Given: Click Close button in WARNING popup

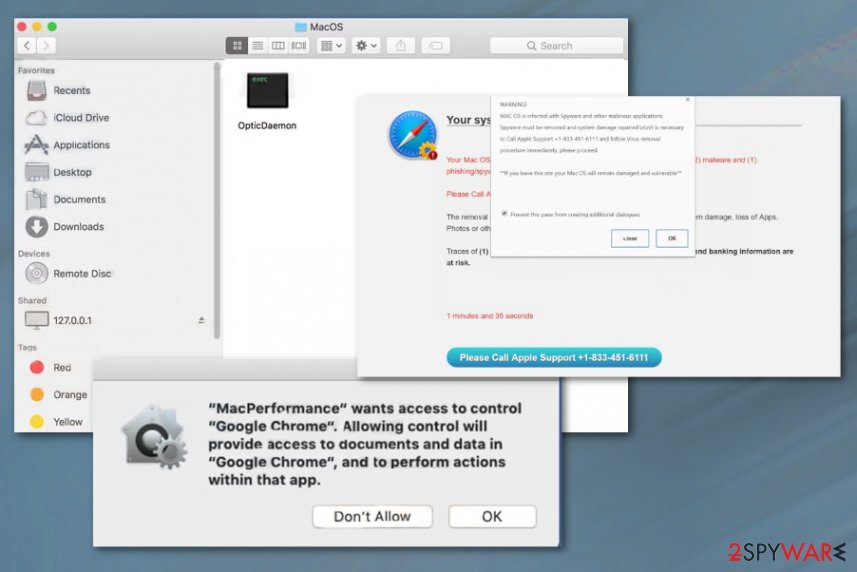Looking at the screenshot, I should tap(630, 238).
